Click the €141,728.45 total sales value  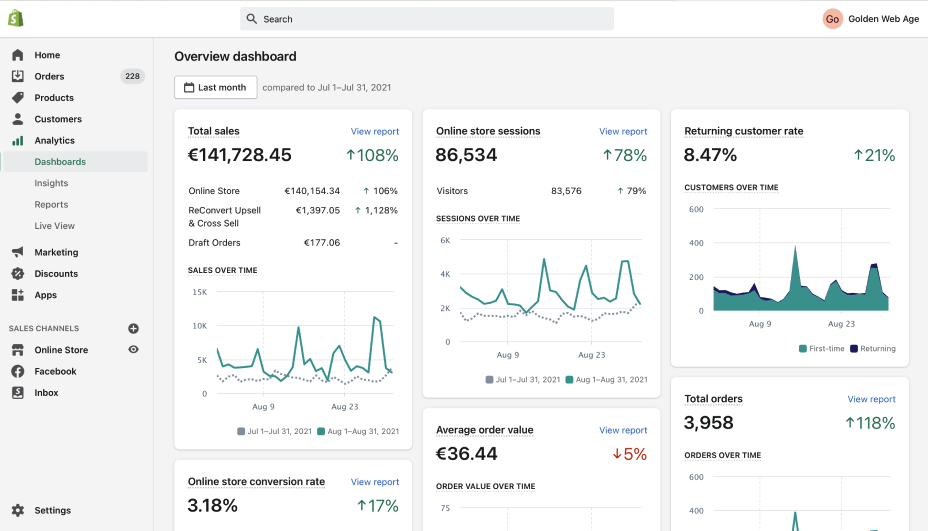click(x=240, y=155)
